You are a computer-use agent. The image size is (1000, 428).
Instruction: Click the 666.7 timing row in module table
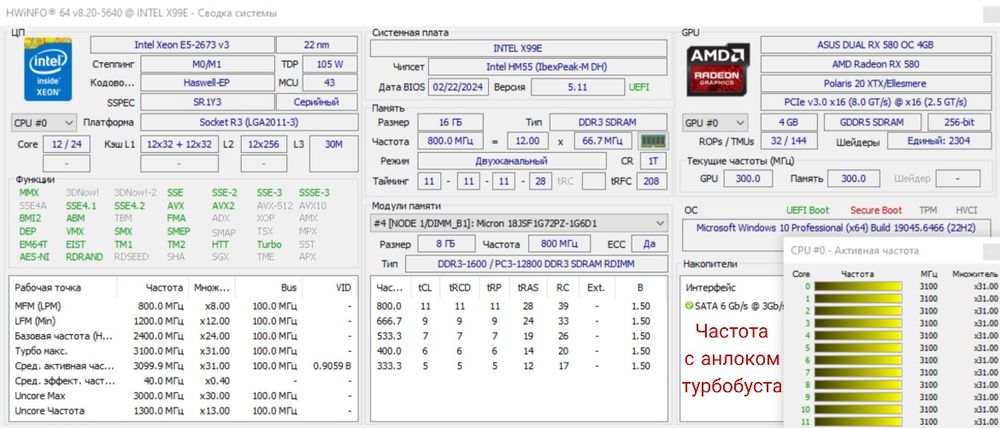click(x=518, y=321)
